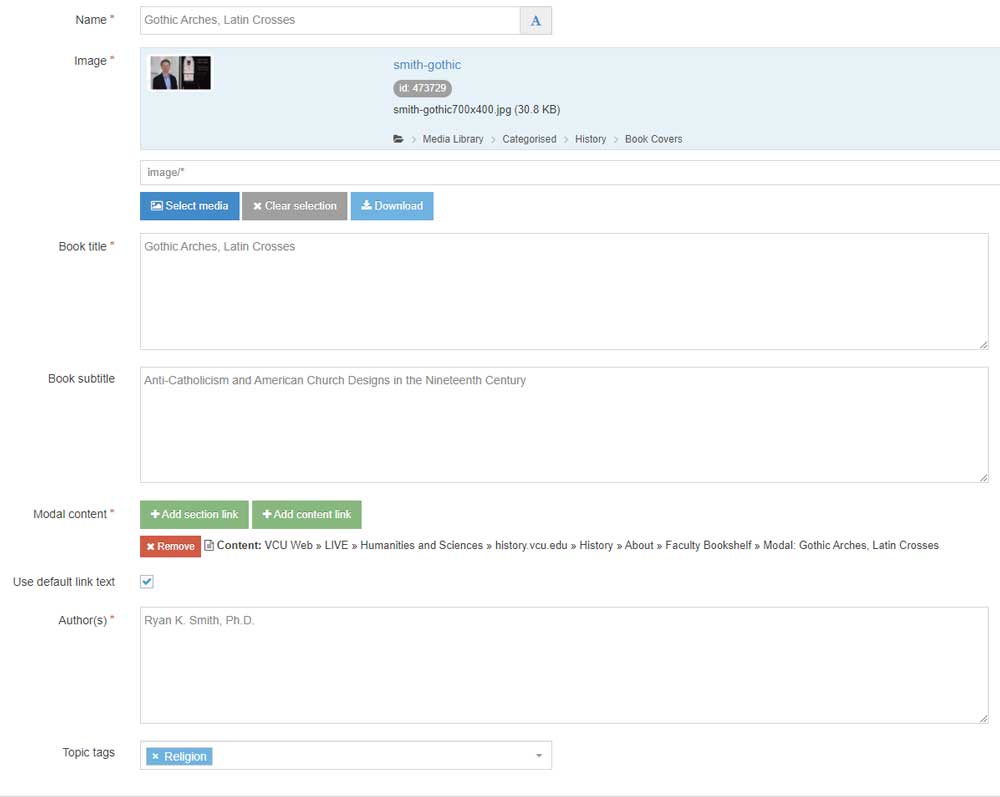Uncheck the 'Use default link text' checkbox

coord(146,580)
